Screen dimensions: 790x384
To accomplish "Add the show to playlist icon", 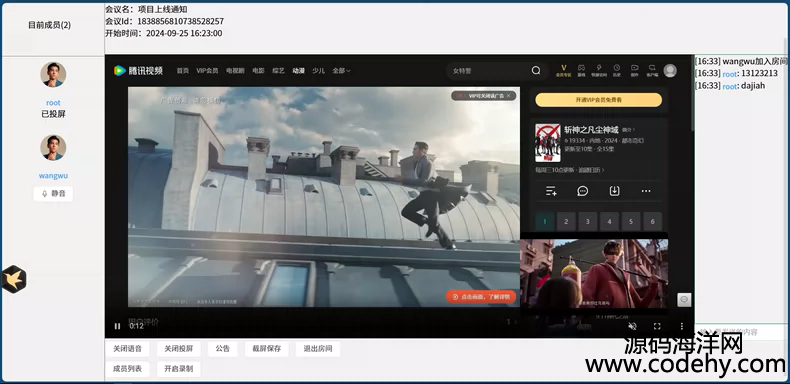I will (551, 191).
